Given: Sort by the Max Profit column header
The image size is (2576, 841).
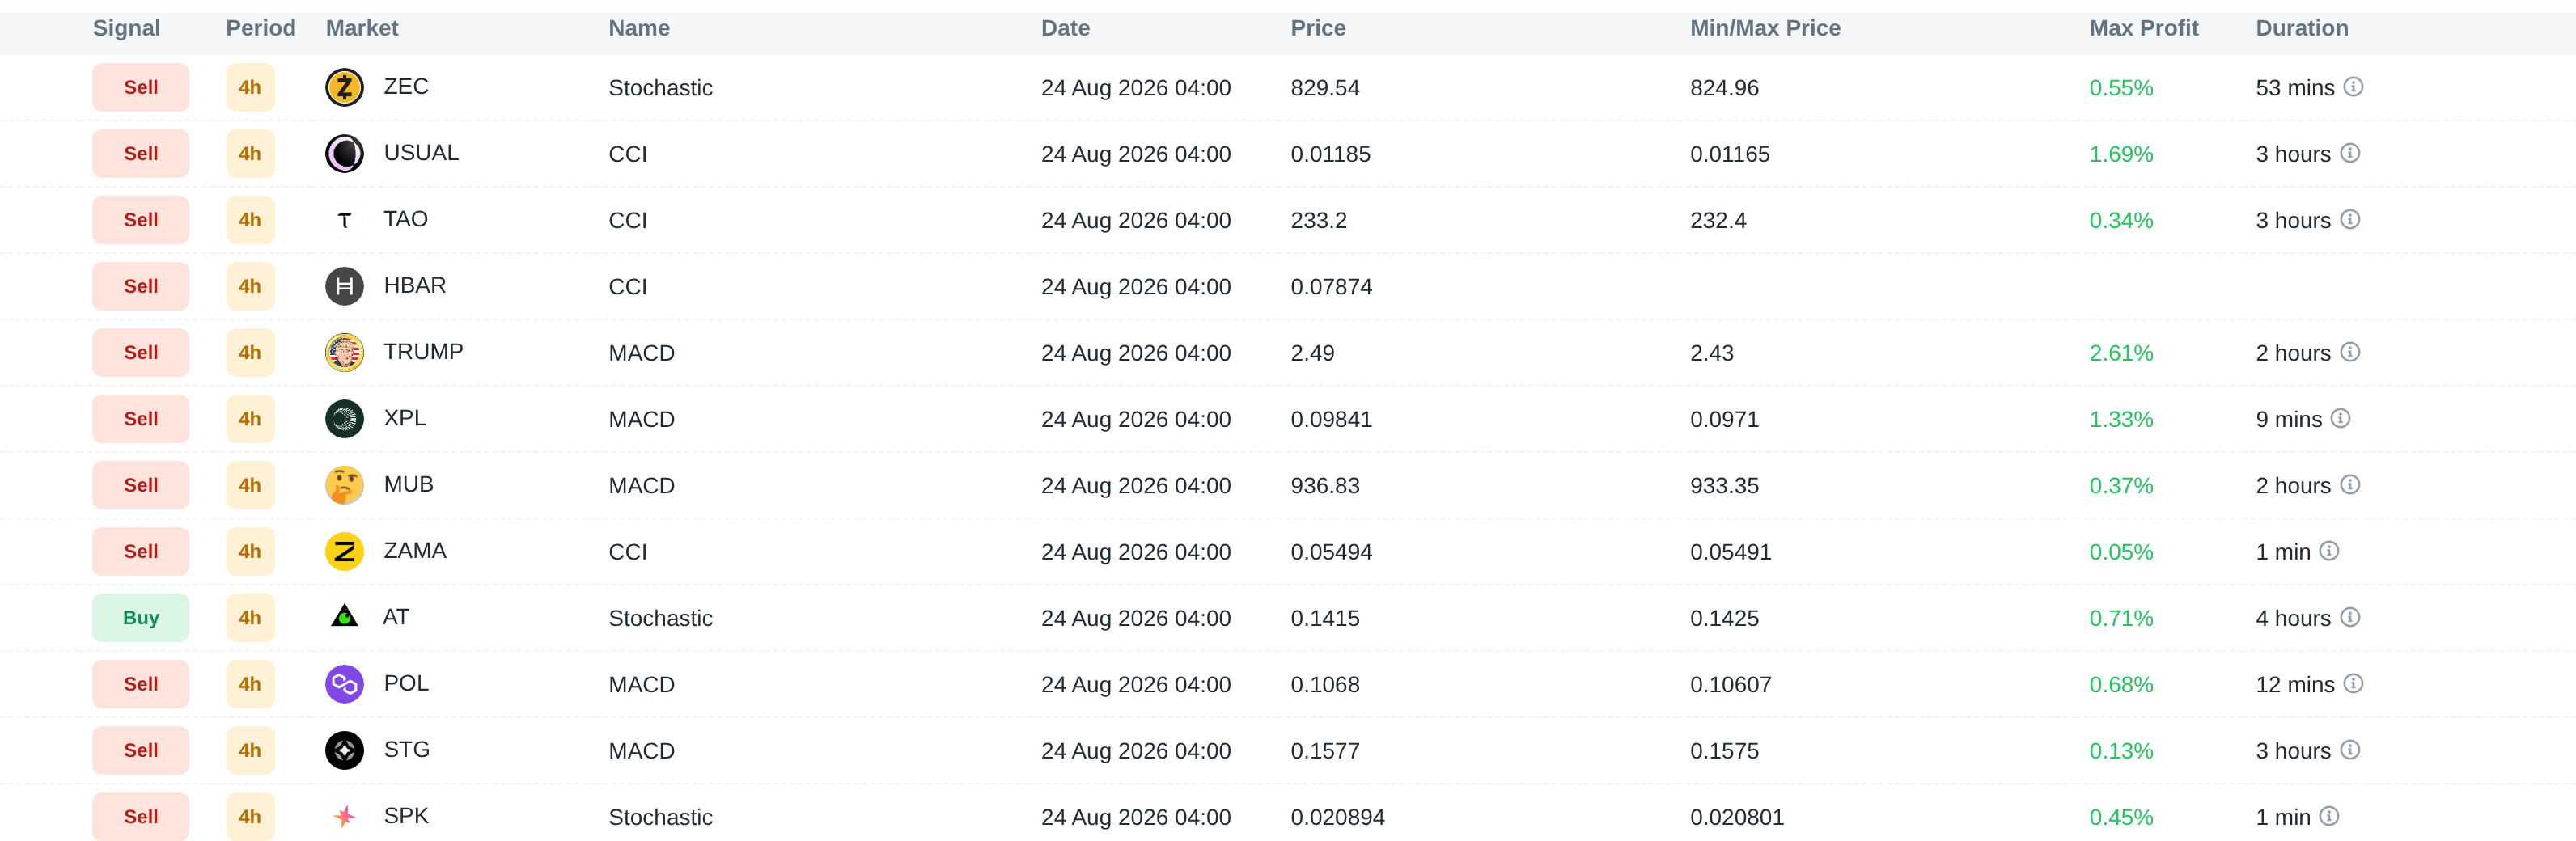Looking at the screenshot, I should 2143,28.
